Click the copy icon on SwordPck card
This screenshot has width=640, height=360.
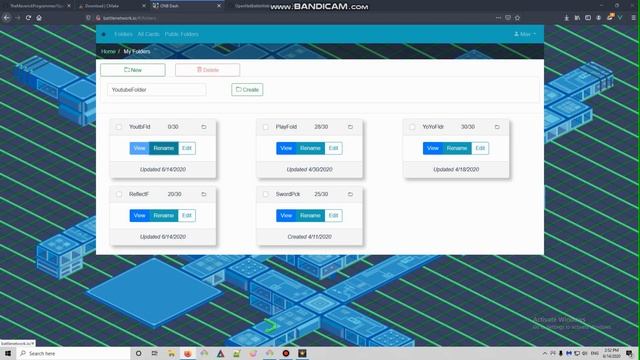[x=350, y=194]
